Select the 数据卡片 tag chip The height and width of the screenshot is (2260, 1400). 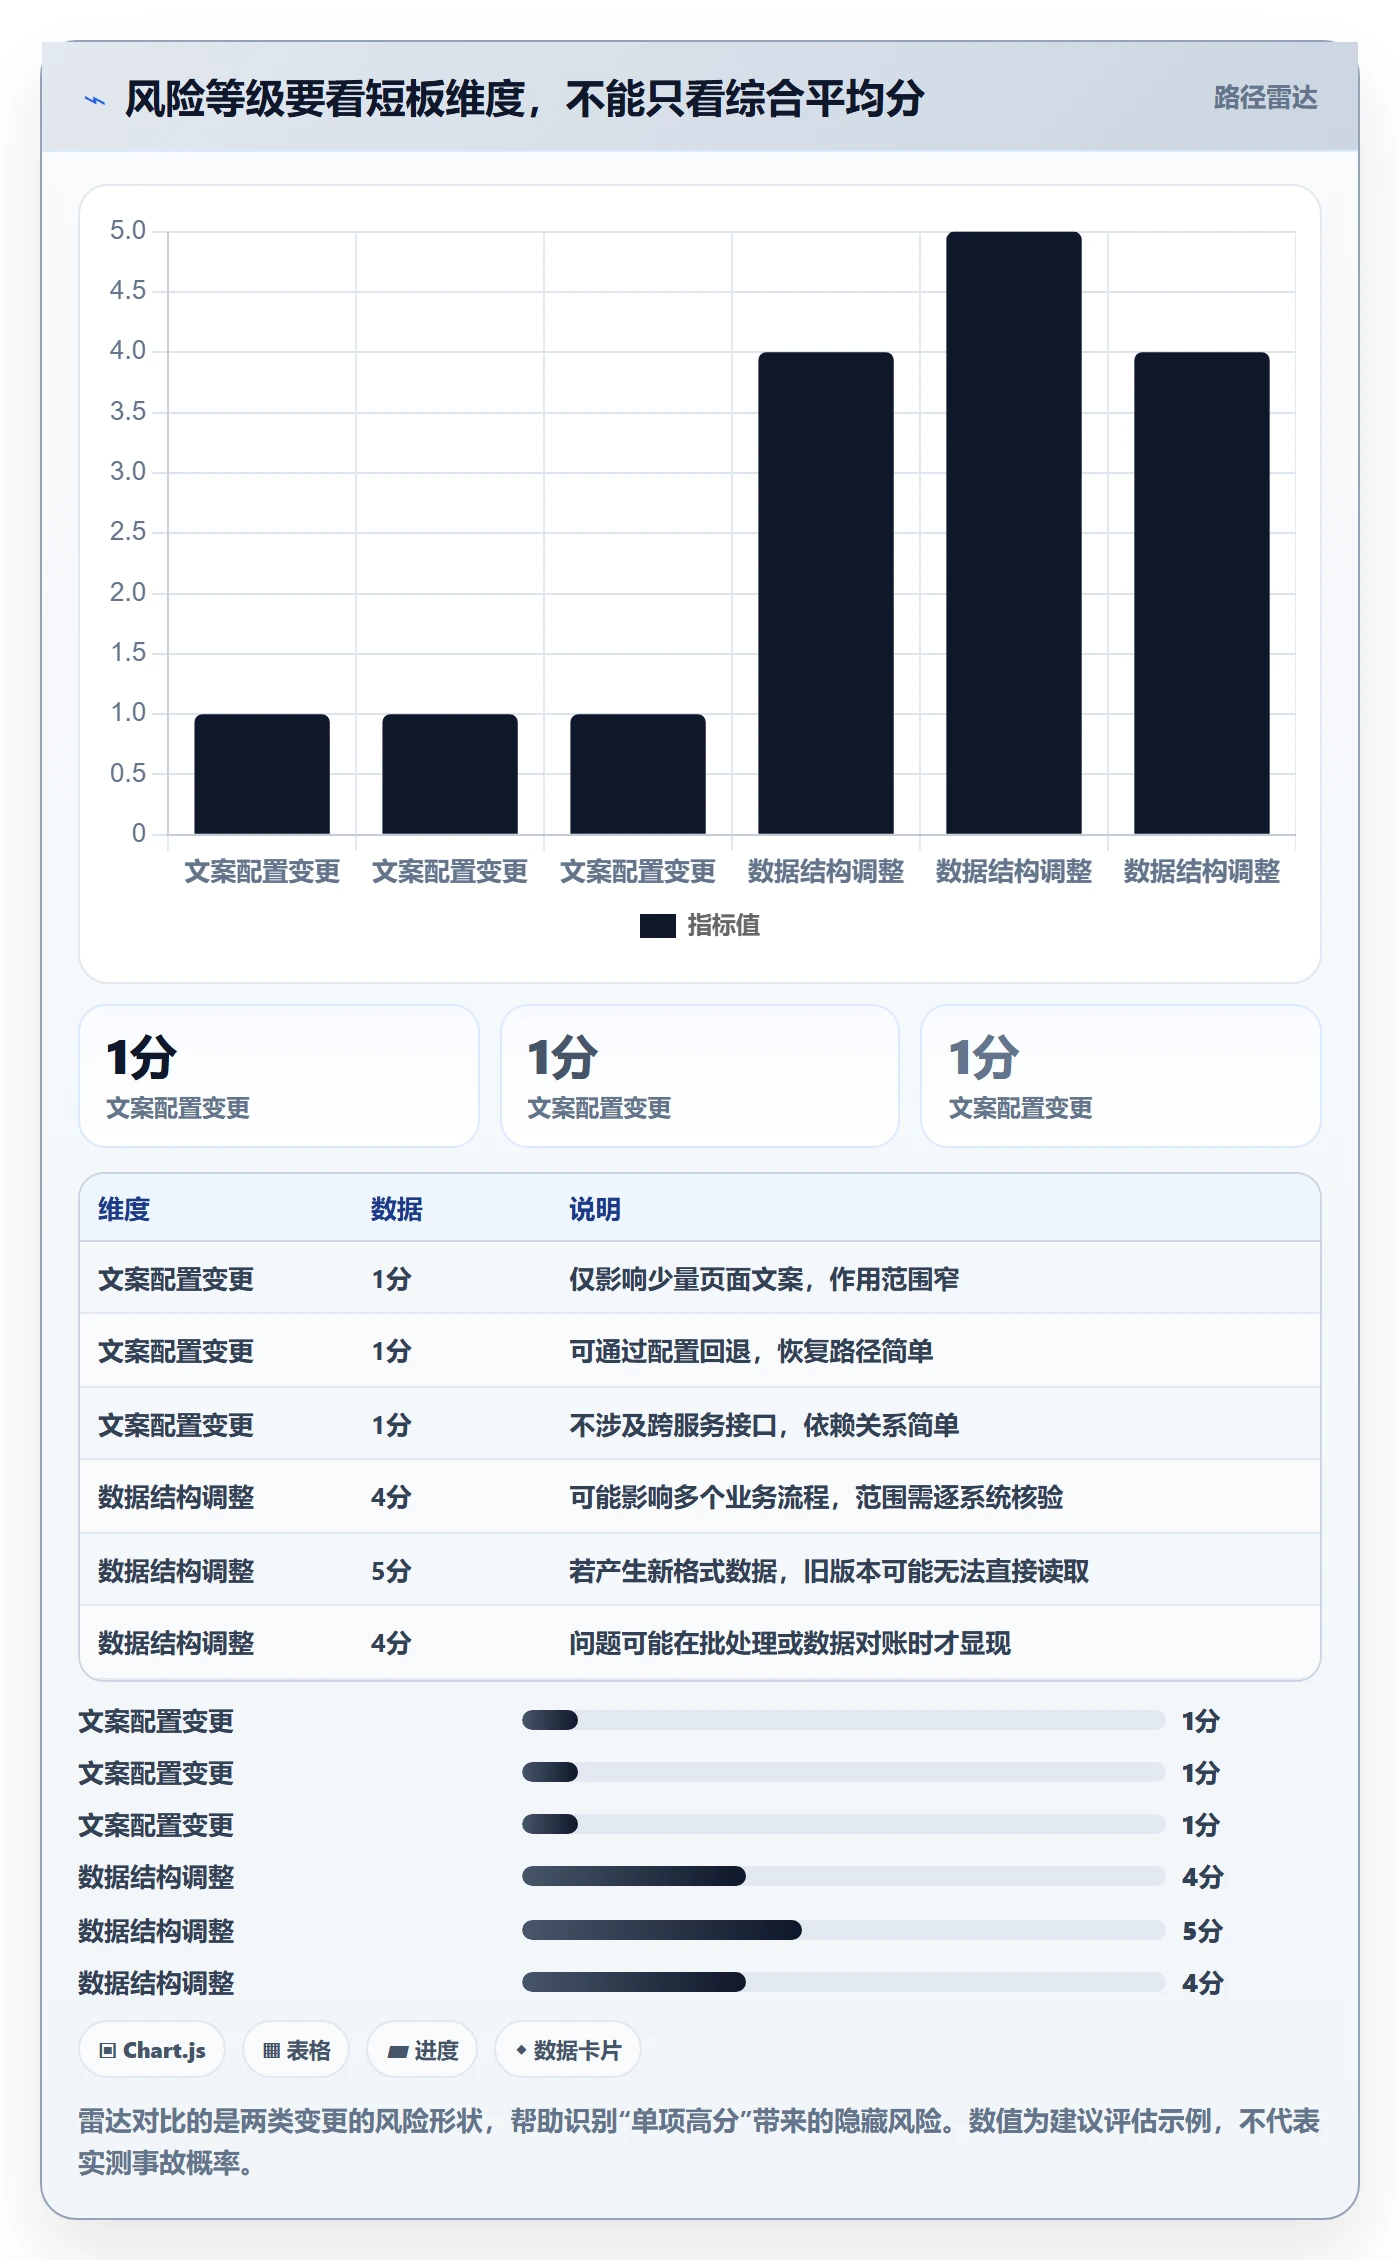[x=567, y=2050]
